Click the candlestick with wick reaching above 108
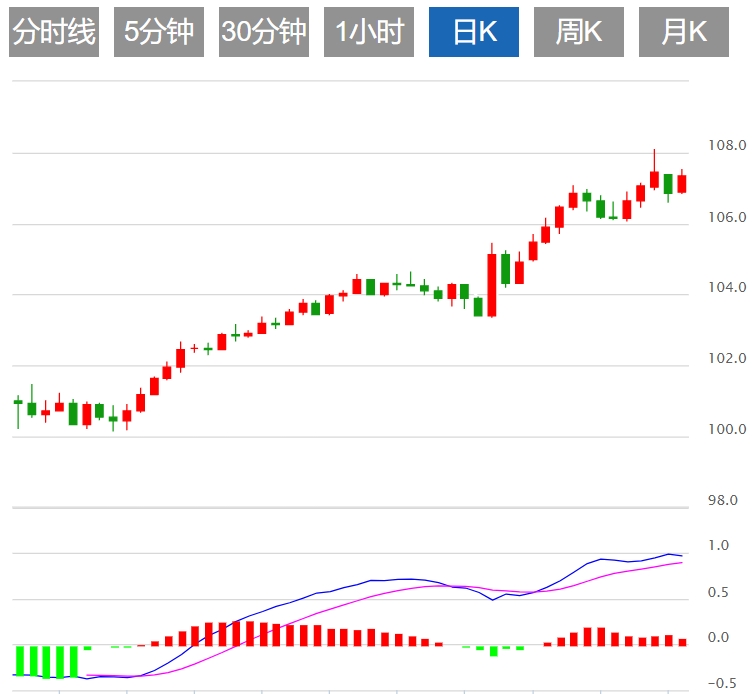Viewport: 755px width, 694px height. pyautogui.click(x=654, y=179)
